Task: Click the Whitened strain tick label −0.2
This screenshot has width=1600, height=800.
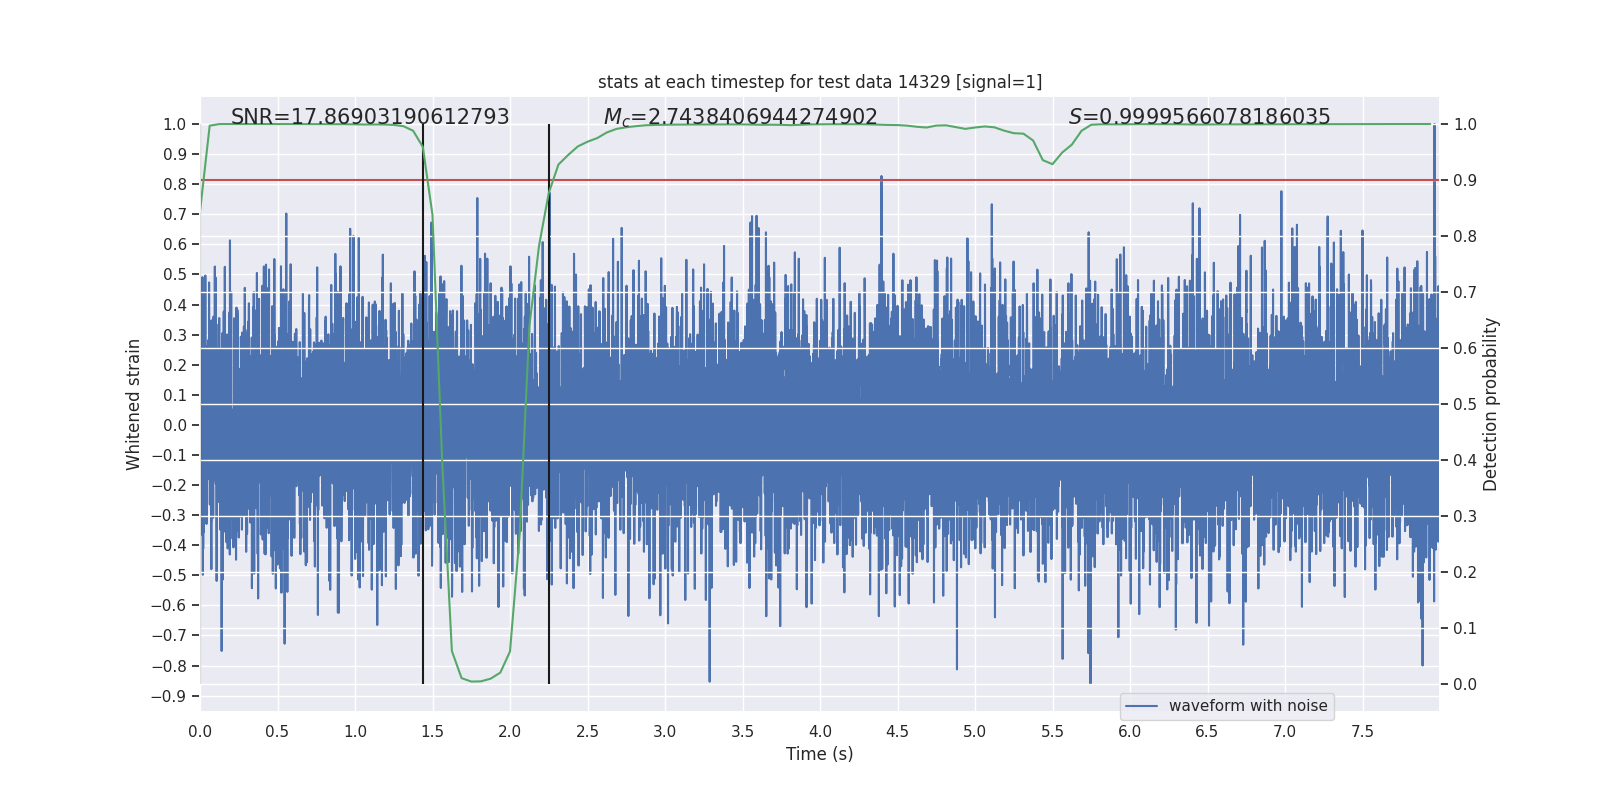Action: [x=170, y=485]
